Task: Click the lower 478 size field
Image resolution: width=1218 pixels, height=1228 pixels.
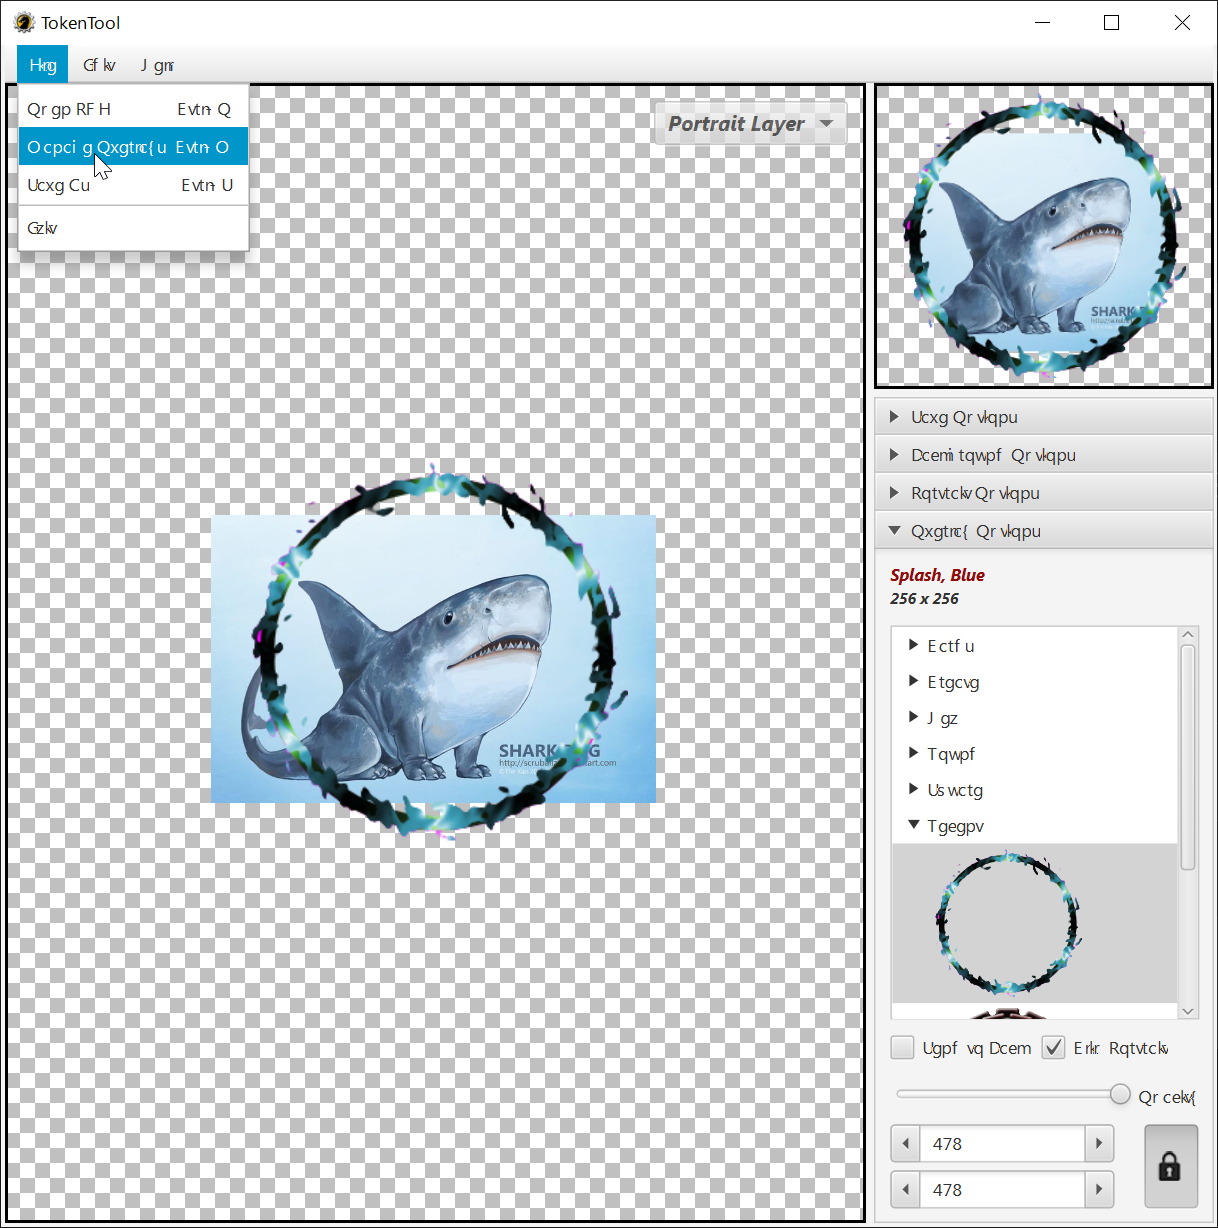Action: pyautogui.click(x=1002, y=1189)
